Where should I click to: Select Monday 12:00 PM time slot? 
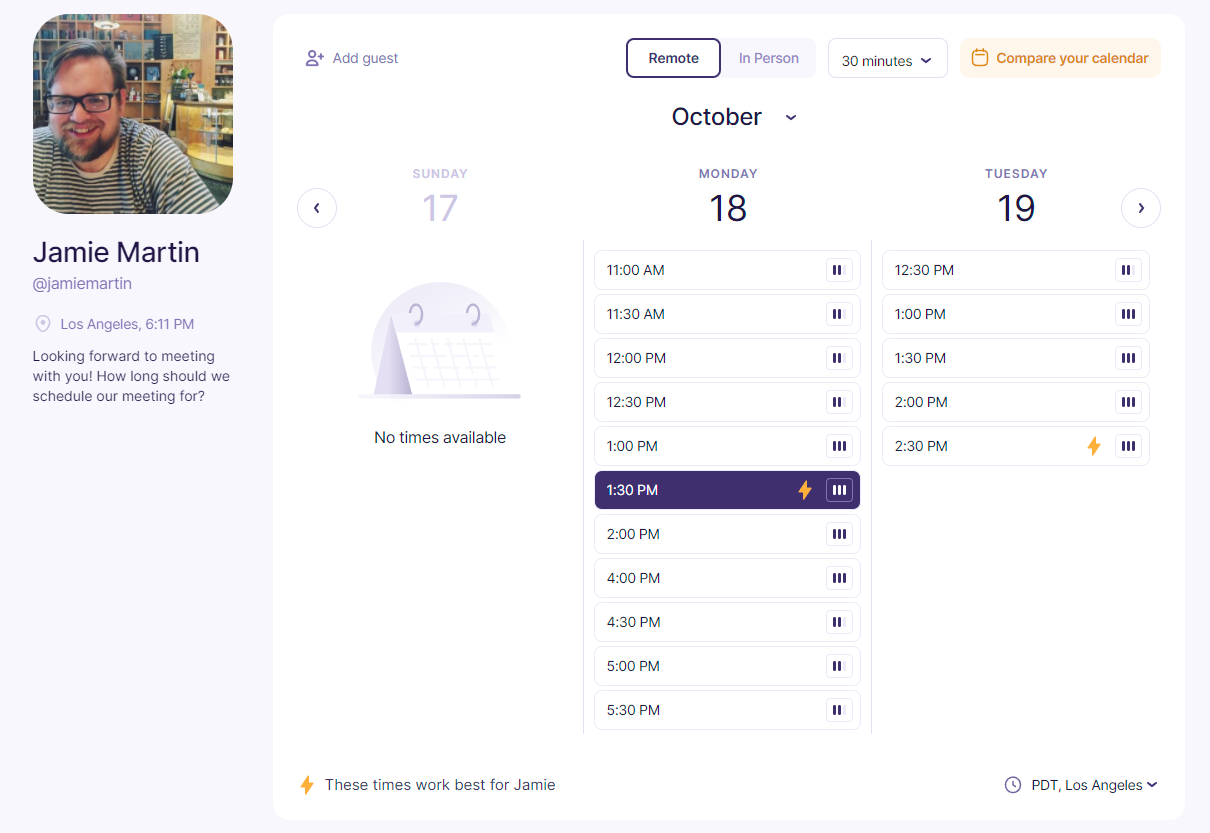[x=727, y=358]
